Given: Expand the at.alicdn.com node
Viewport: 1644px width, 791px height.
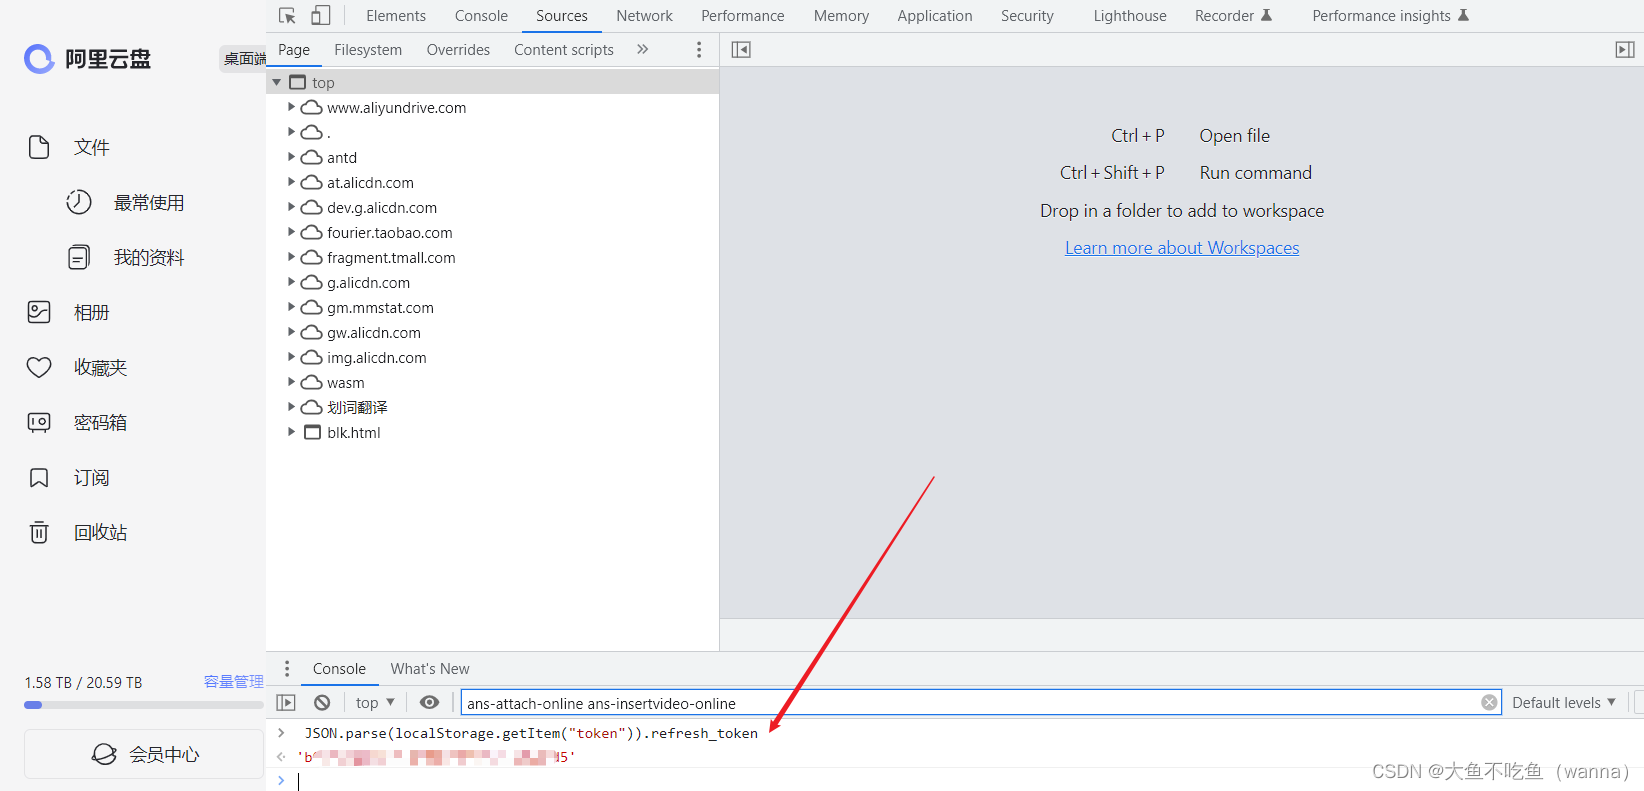Looking at the screenshot, I should tap(291, 182).
